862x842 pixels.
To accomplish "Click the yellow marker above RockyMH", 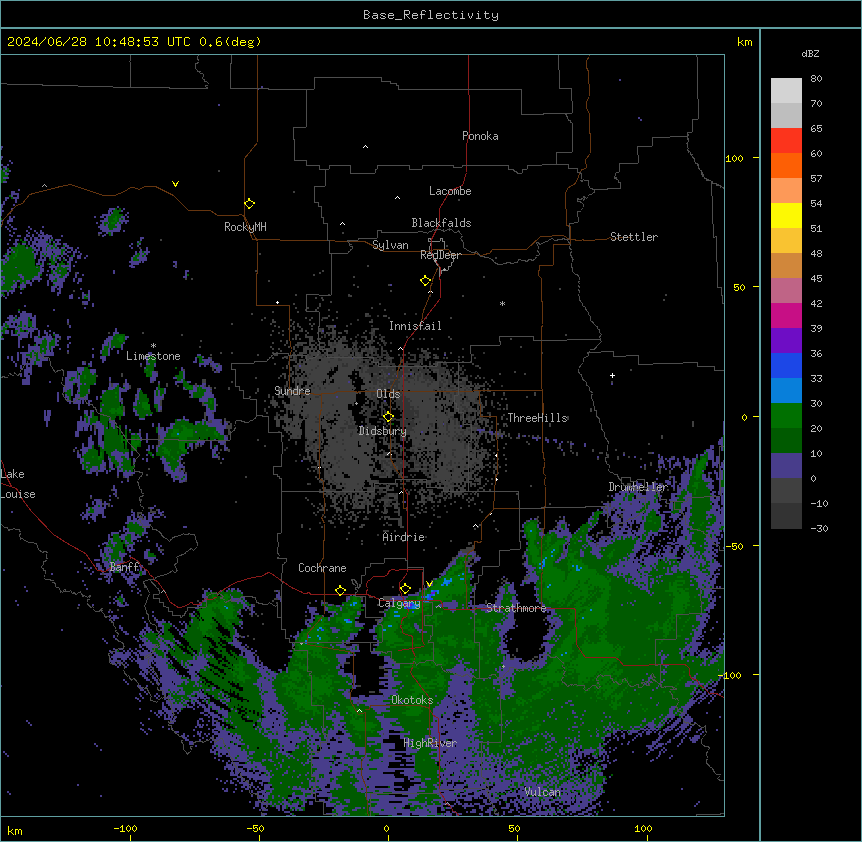I will pyautogui.click(x=249, y=204).
